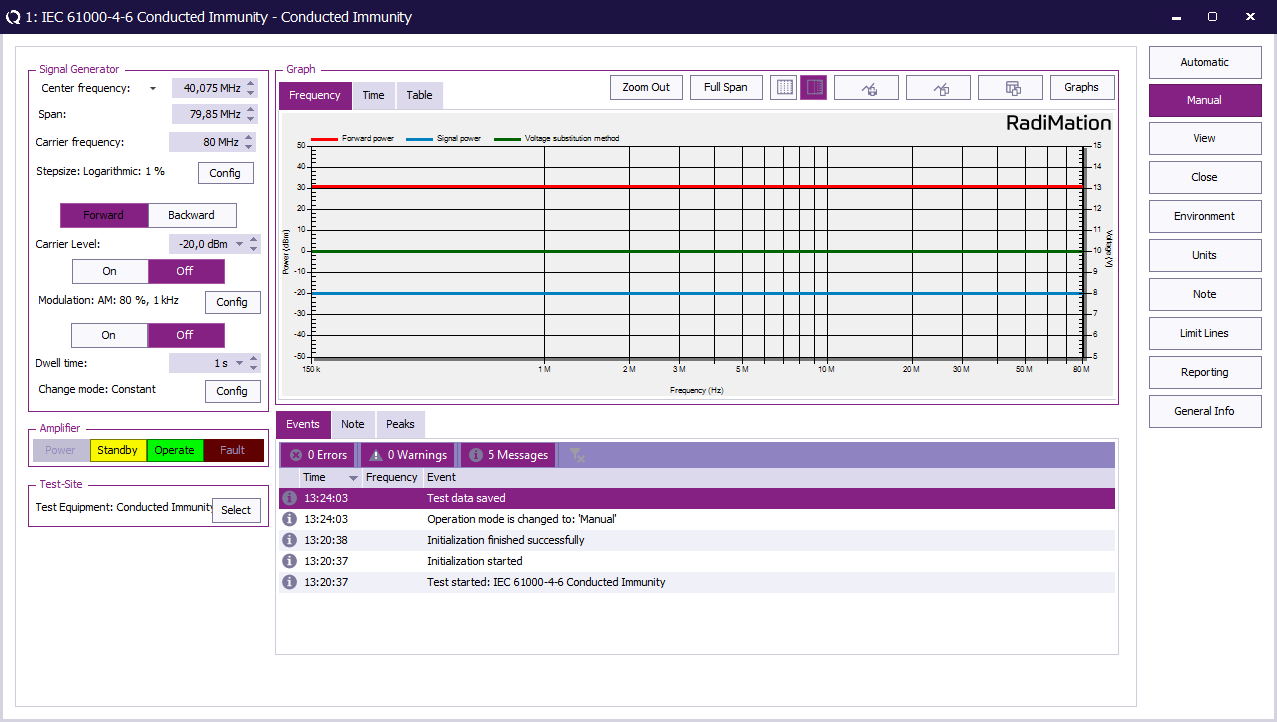The width and height of the screenshot is (1277, 722).
Task: Click the Zoom Out button
Action: click(x=646, y=88)
